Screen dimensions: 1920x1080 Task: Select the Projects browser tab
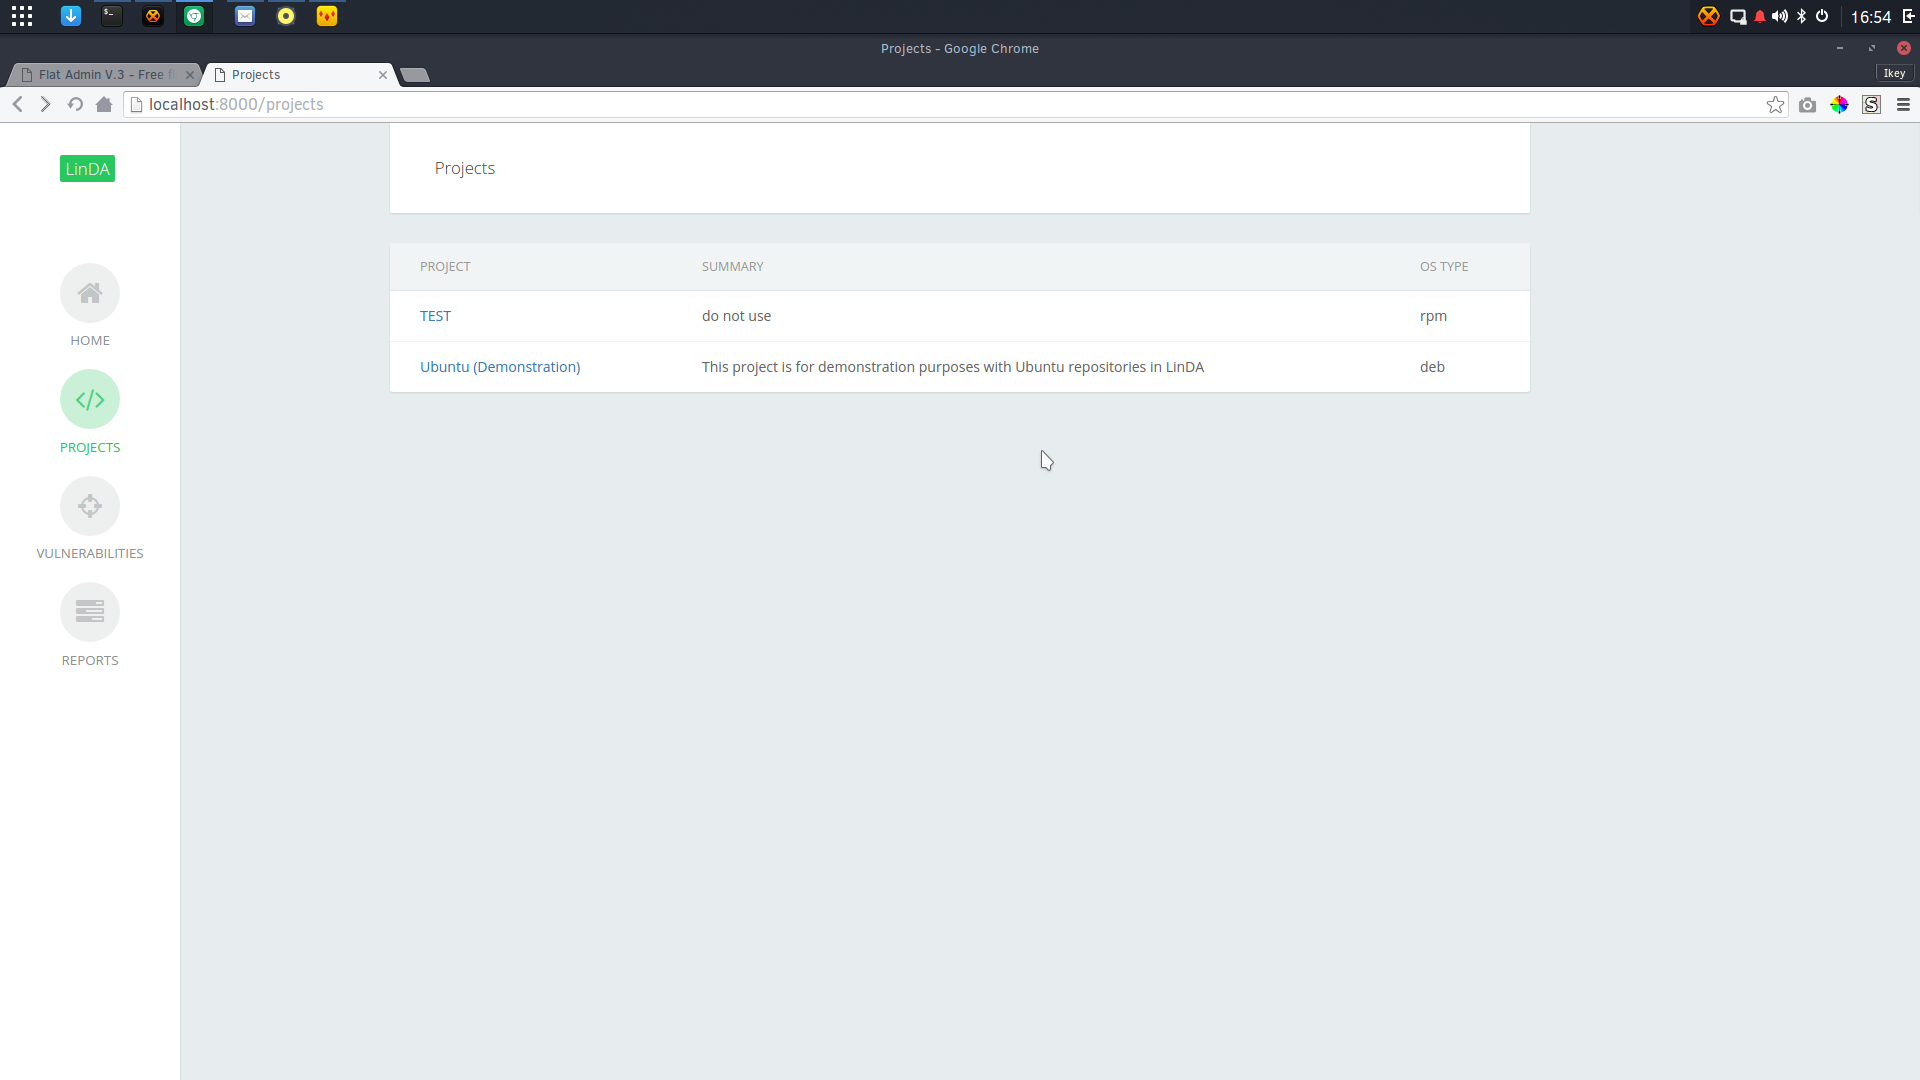point(300,75)
